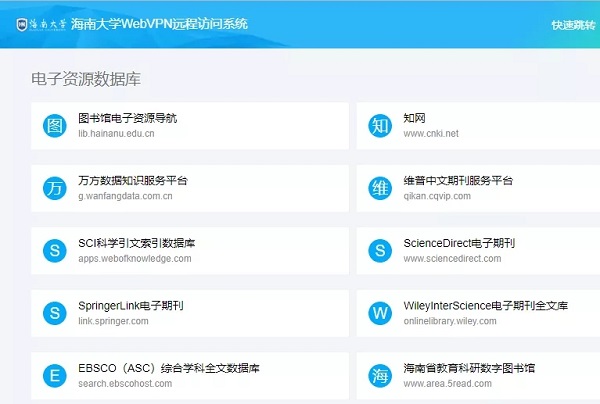
Task: Click the www.area.5read.com URL text
Action: click(448, 383)
